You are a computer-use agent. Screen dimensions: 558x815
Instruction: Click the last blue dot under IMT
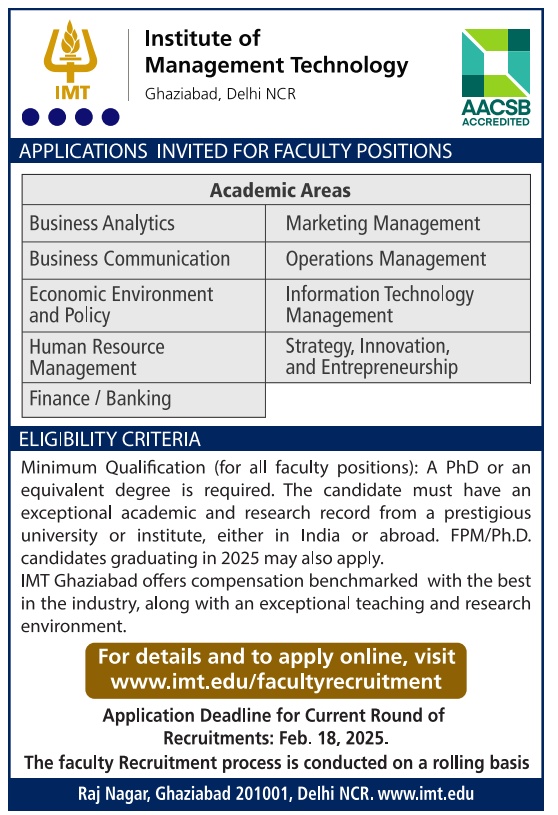(x=110, y=117)
